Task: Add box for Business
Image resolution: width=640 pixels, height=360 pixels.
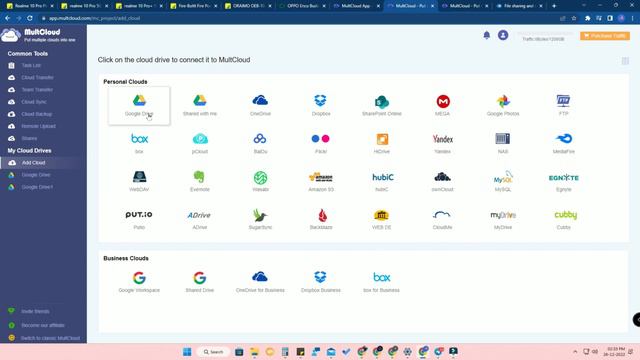Action: (x=382, y=282)
